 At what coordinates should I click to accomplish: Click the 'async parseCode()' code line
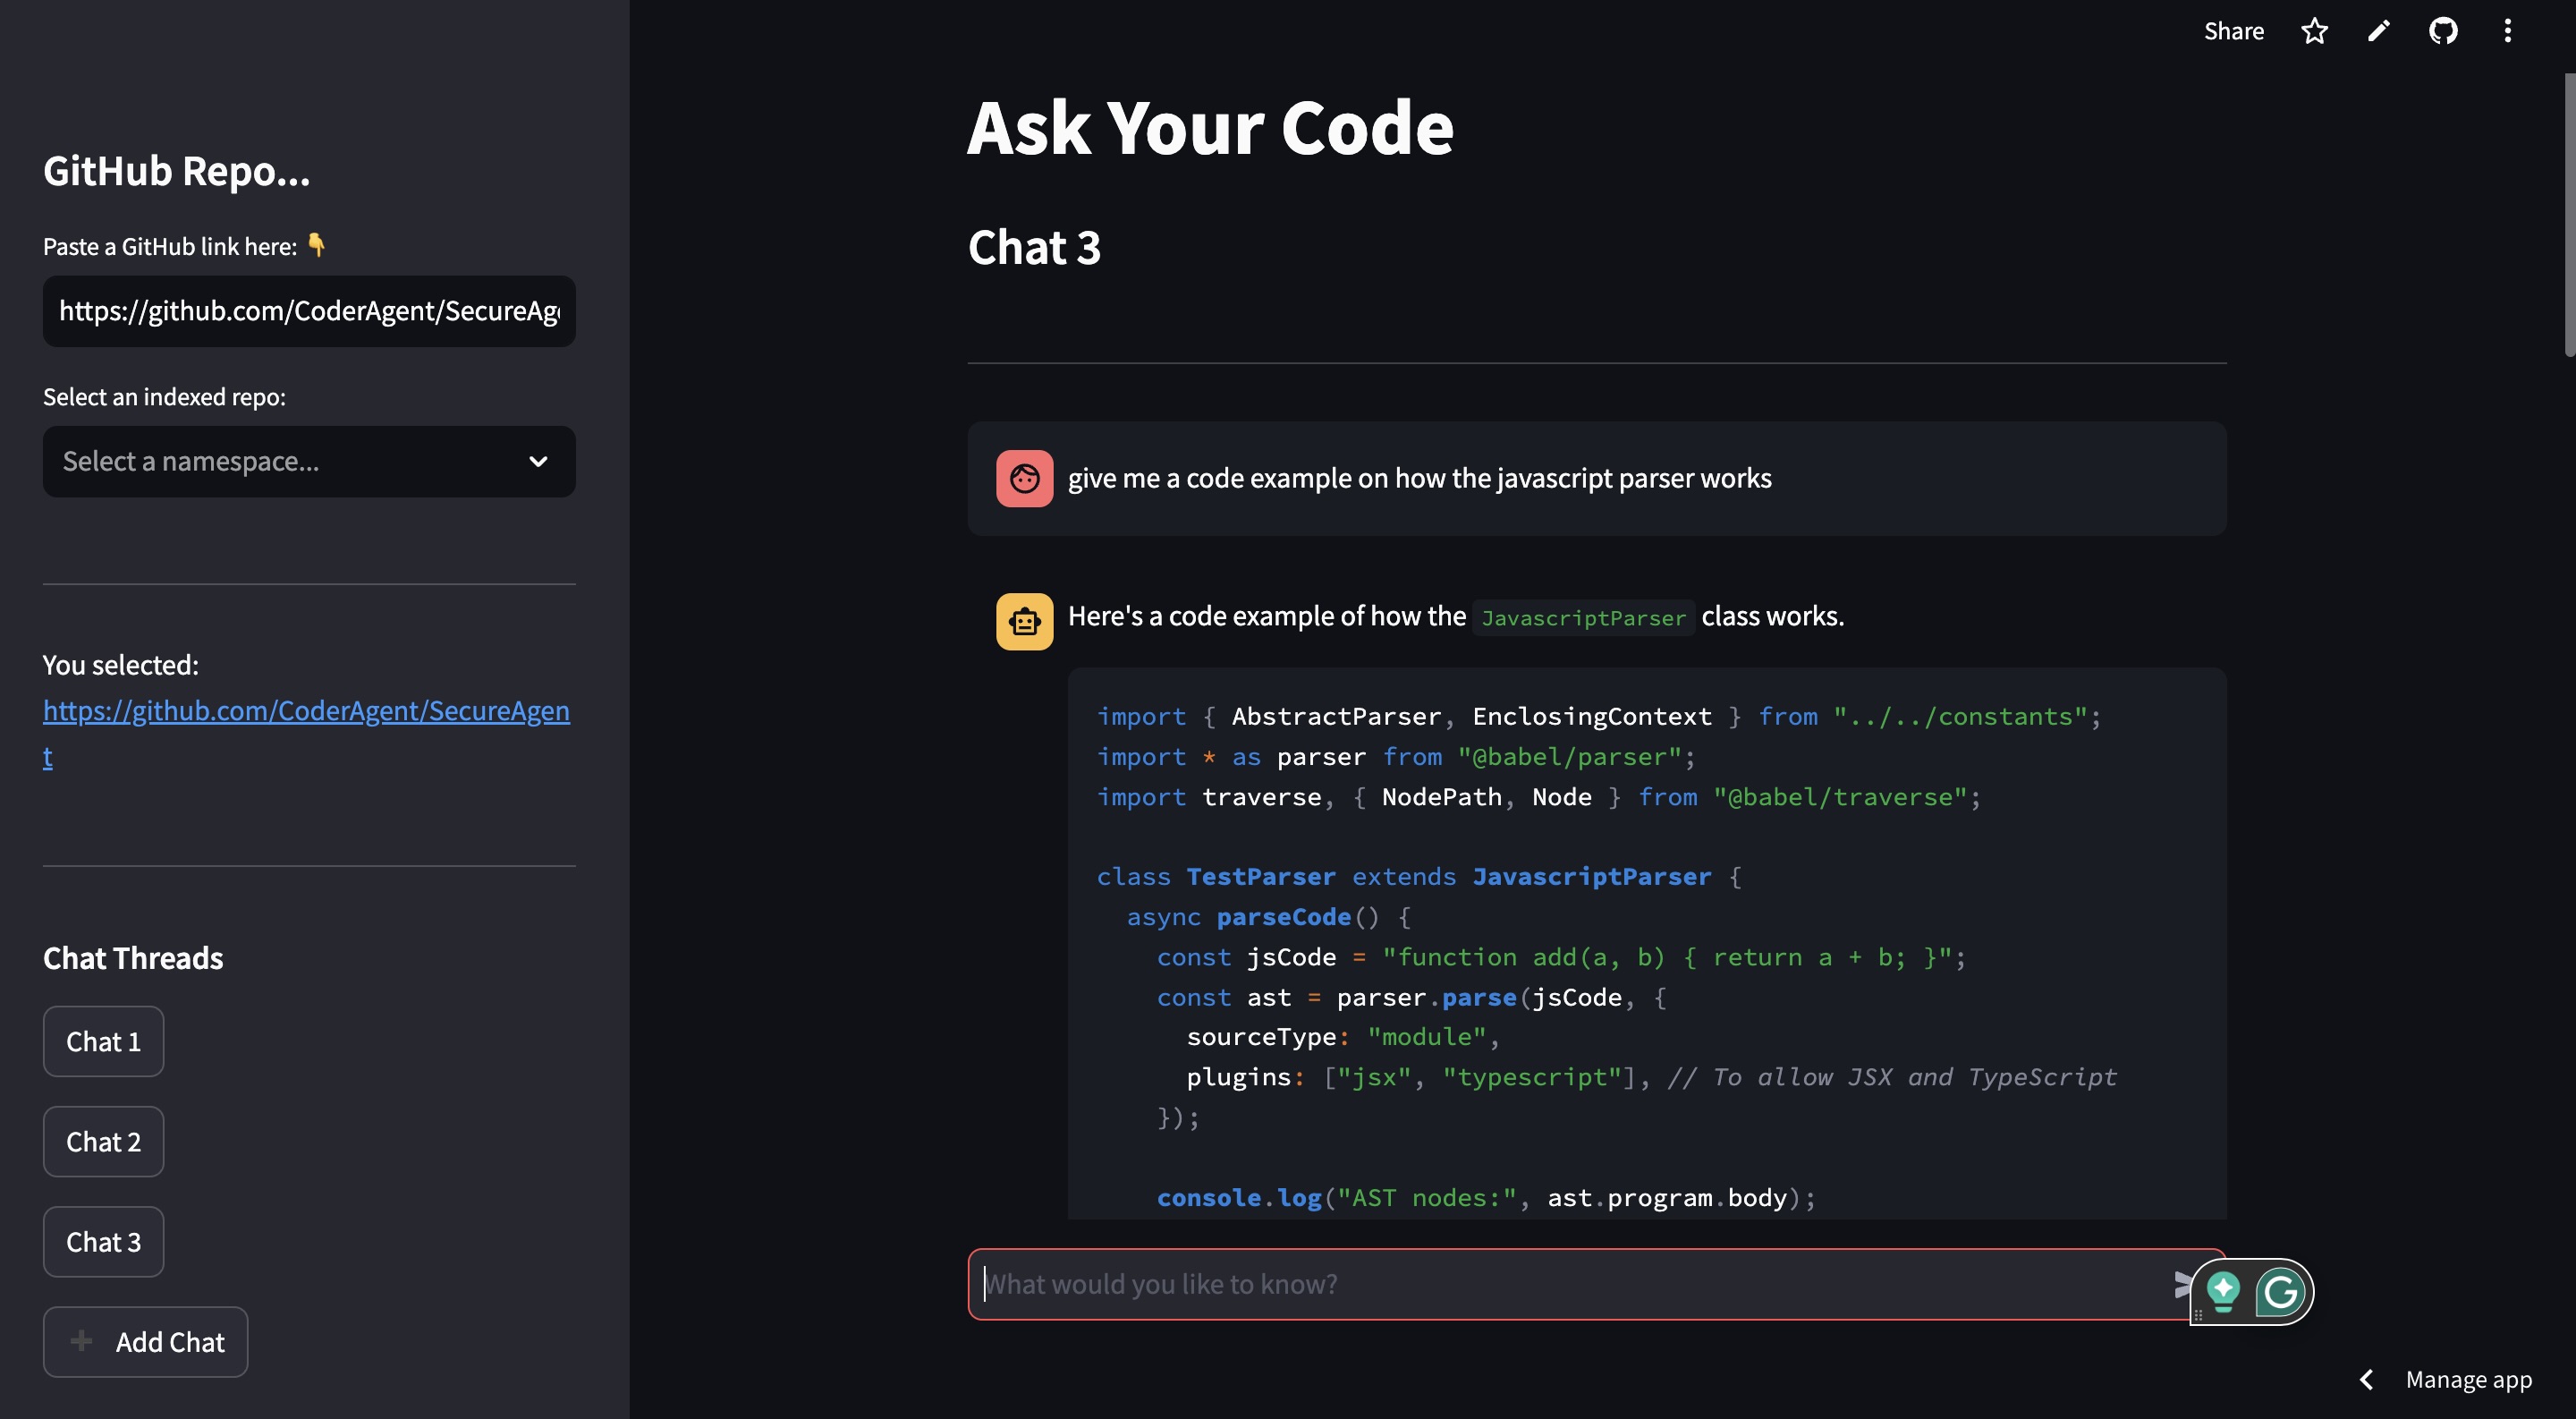point(1269,917)
